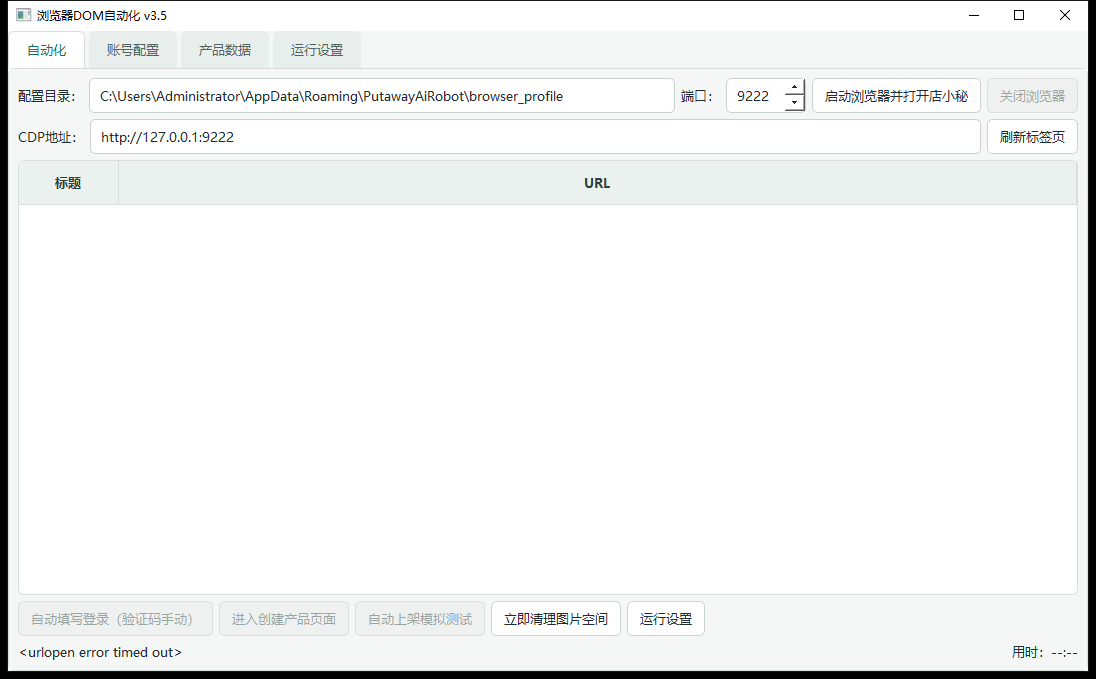Focus the CDP地址 input field

point(535,136)
